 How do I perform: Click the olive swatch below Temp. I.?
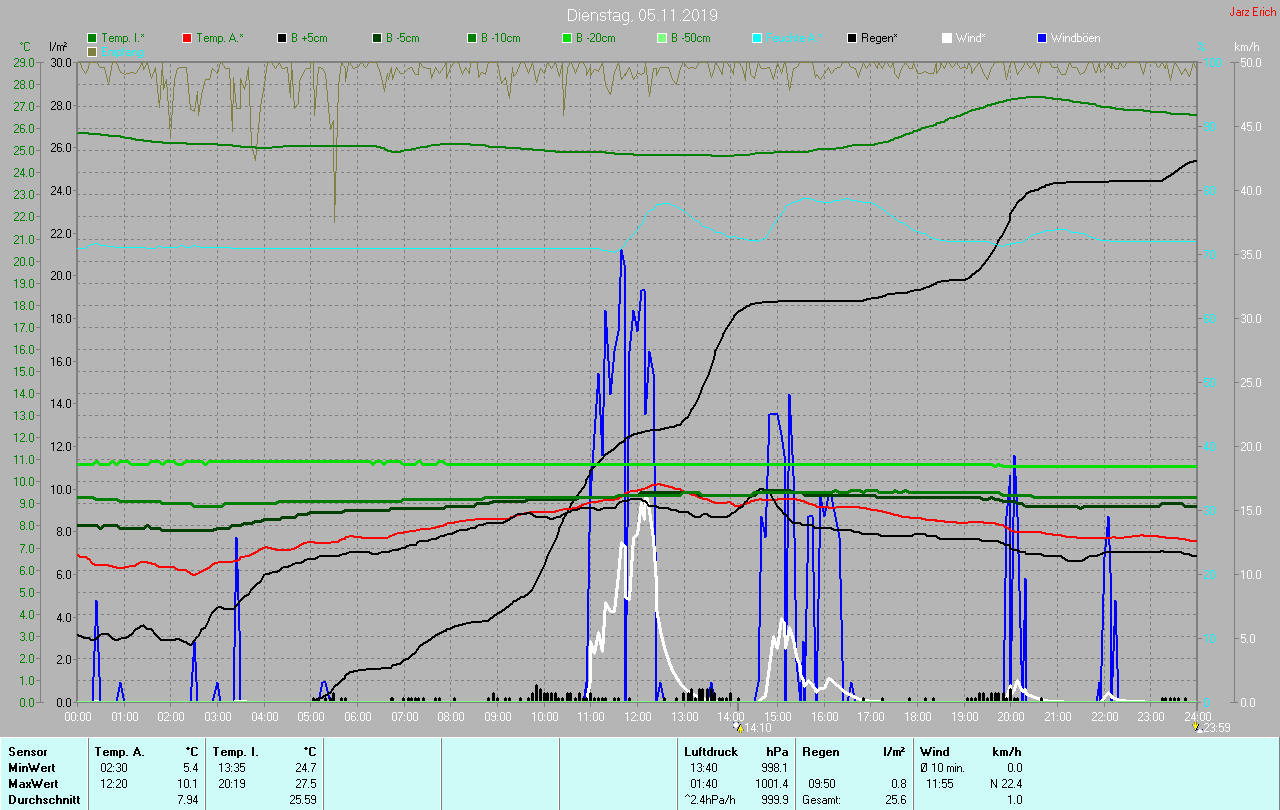[x=92, y=51]
